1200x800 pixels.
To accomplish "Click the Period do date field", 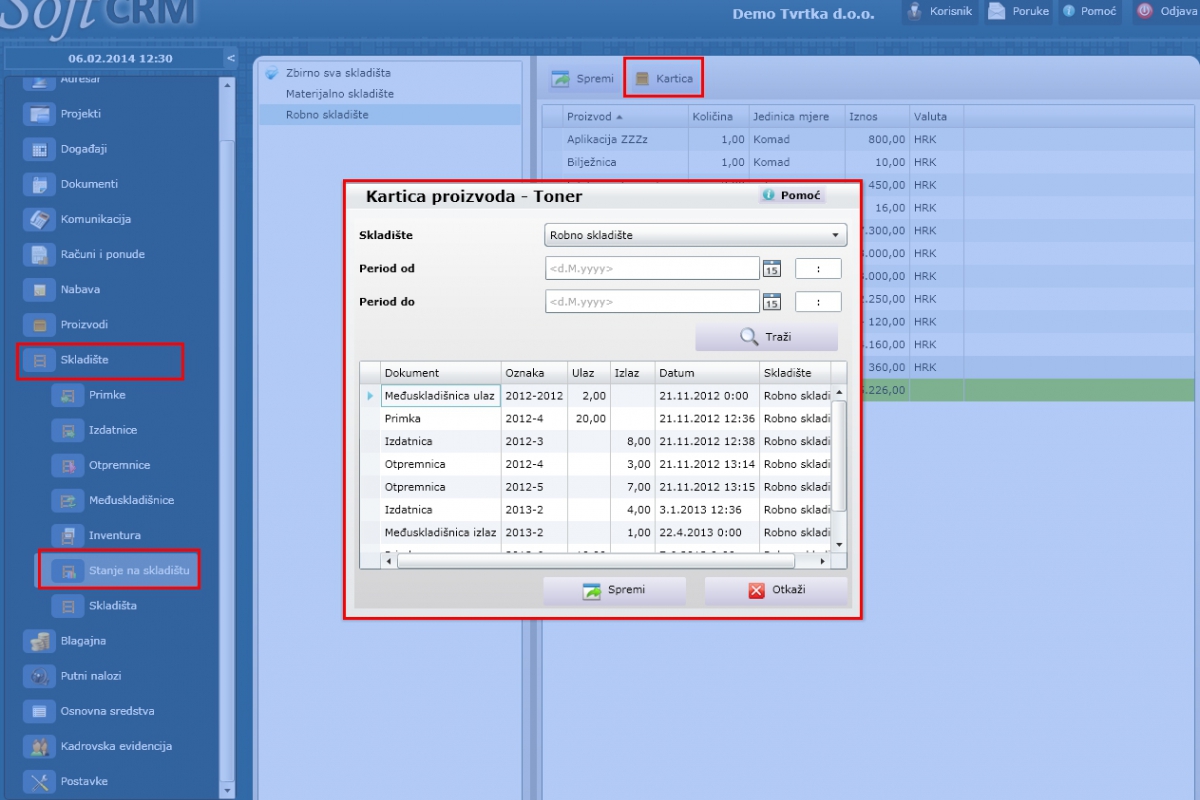I will (x=652, y=302).
